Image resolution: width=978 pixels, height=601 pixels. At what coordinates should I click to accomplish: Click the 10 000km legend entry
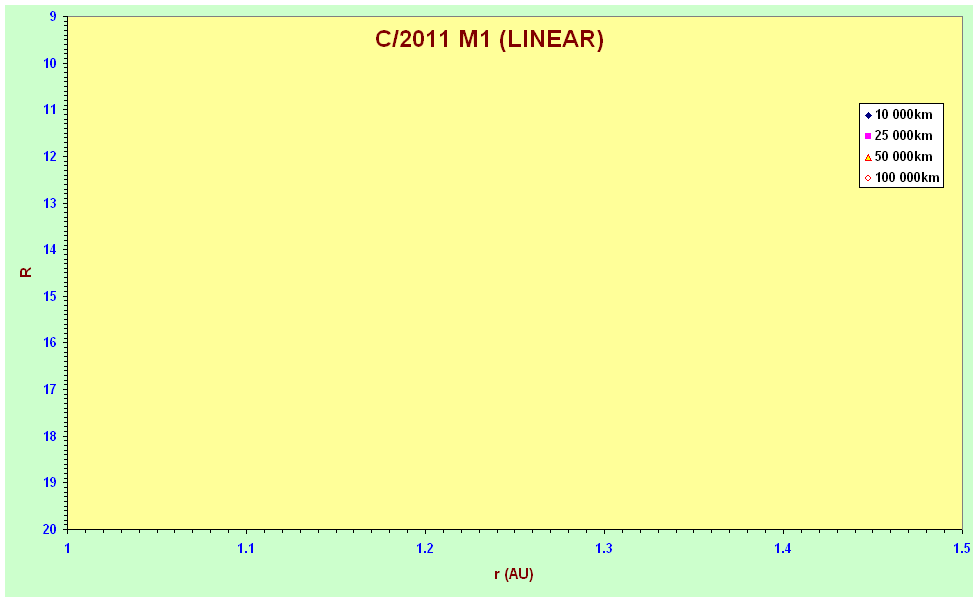point(899,115)
